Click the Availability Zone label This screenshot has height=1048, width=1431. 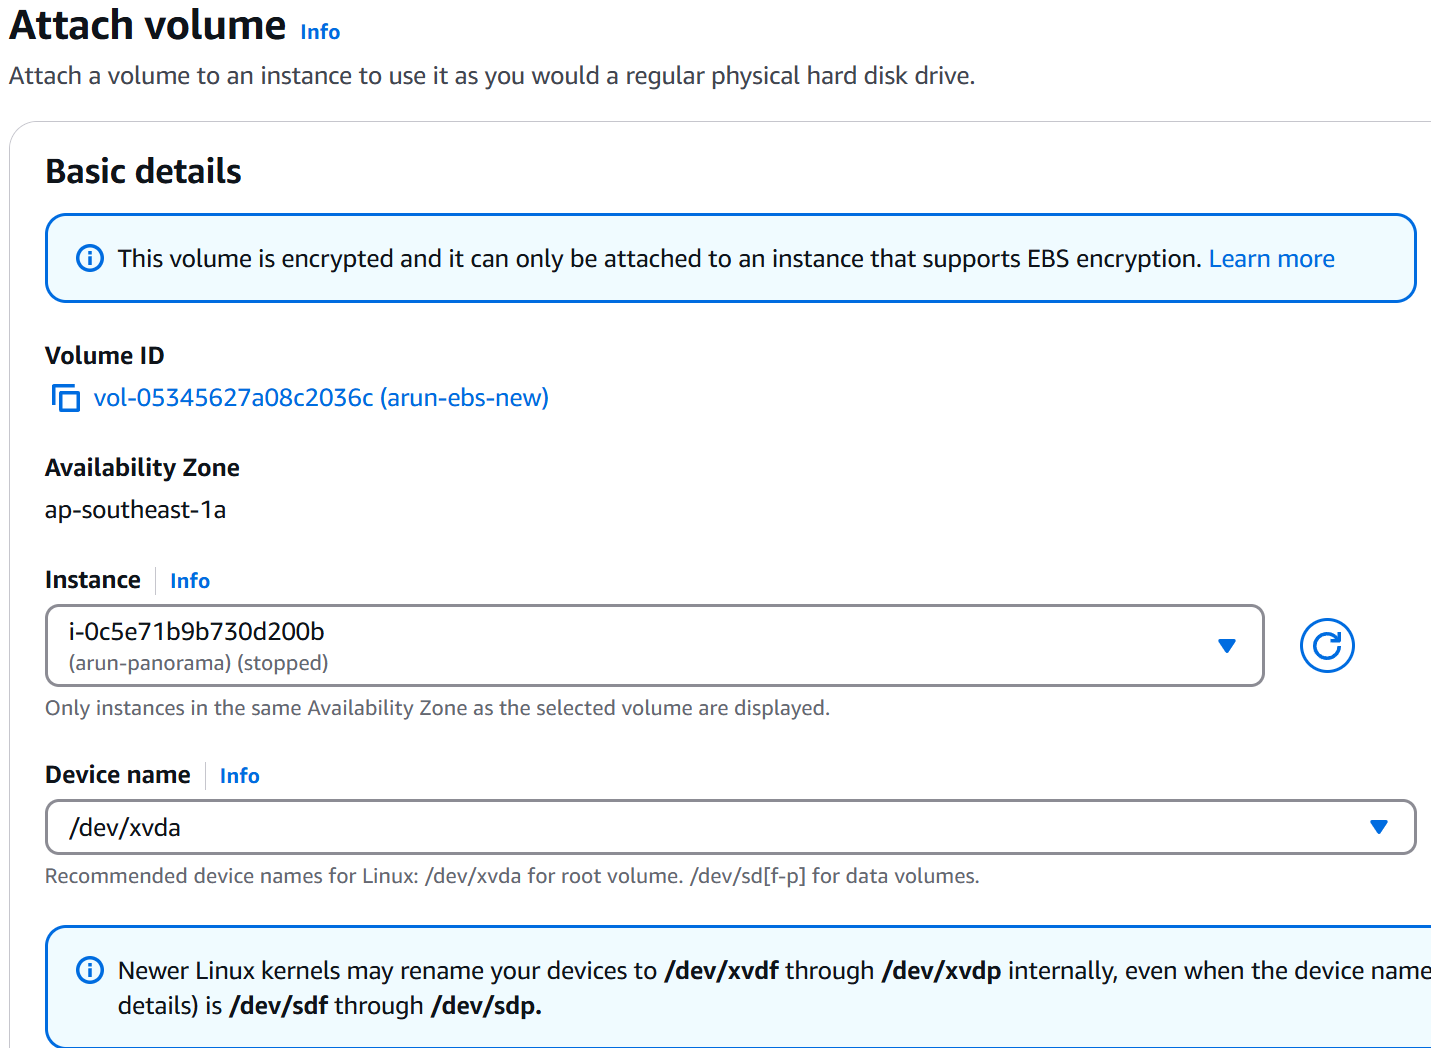pos(142,468)
